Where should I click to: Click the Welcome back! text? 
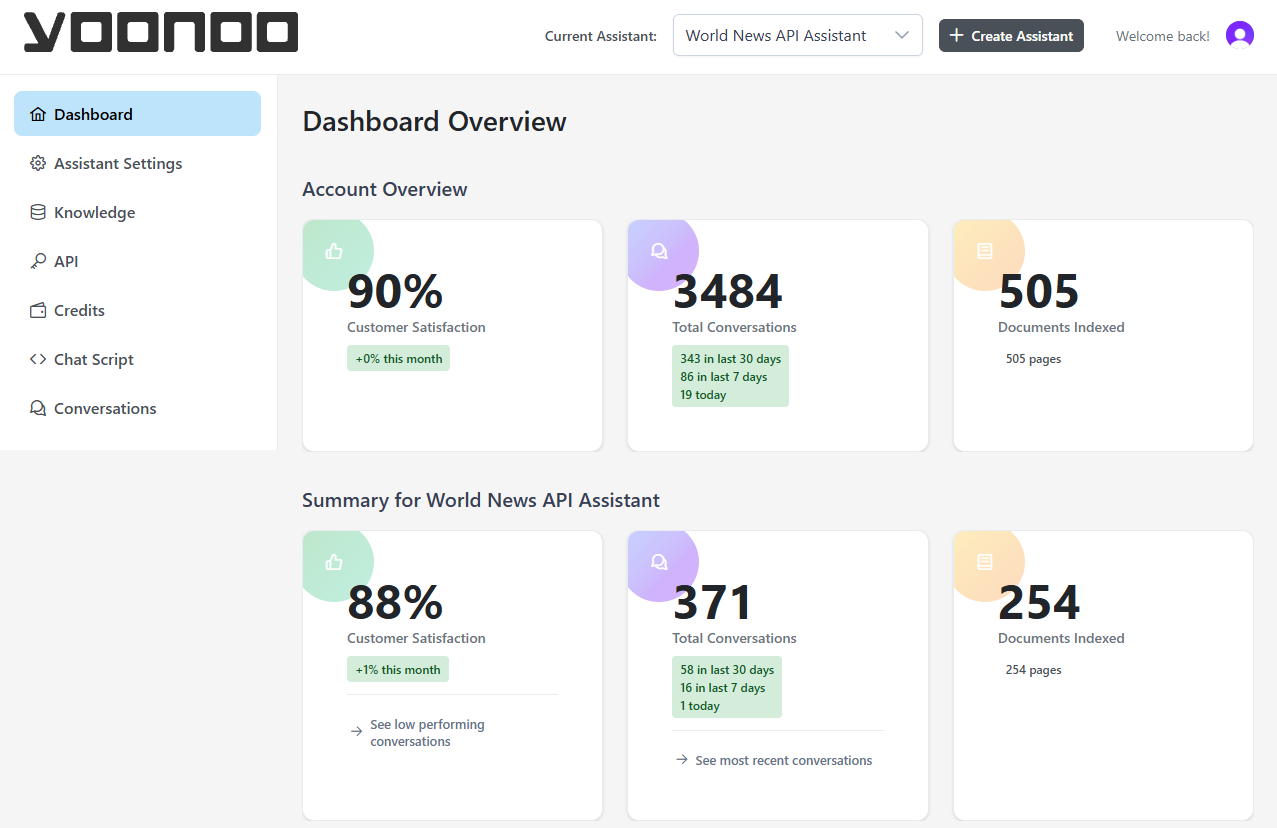pyautogui.click(x=1162, y=36)
